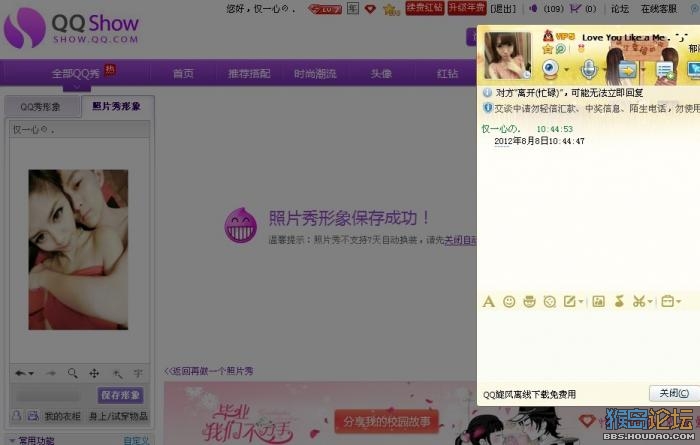Switch to the QQ秀形象 tab

pos(41,107)
